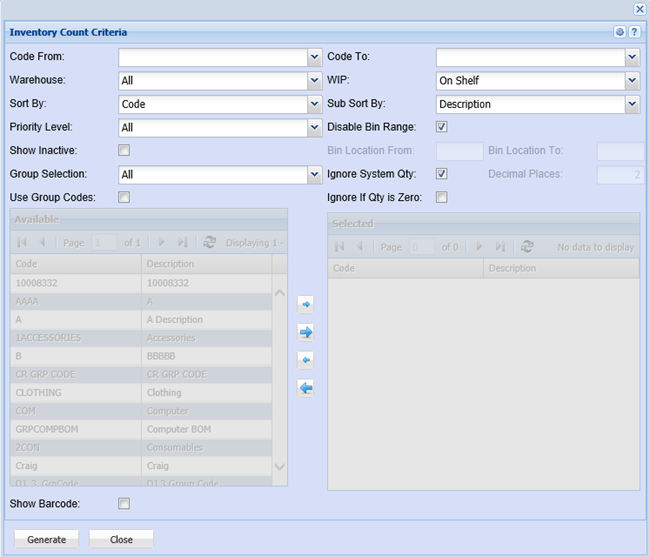Screen dimensions: 650x557
Task: Click the help question mark icon in header
Action: (x=634, y=32)
